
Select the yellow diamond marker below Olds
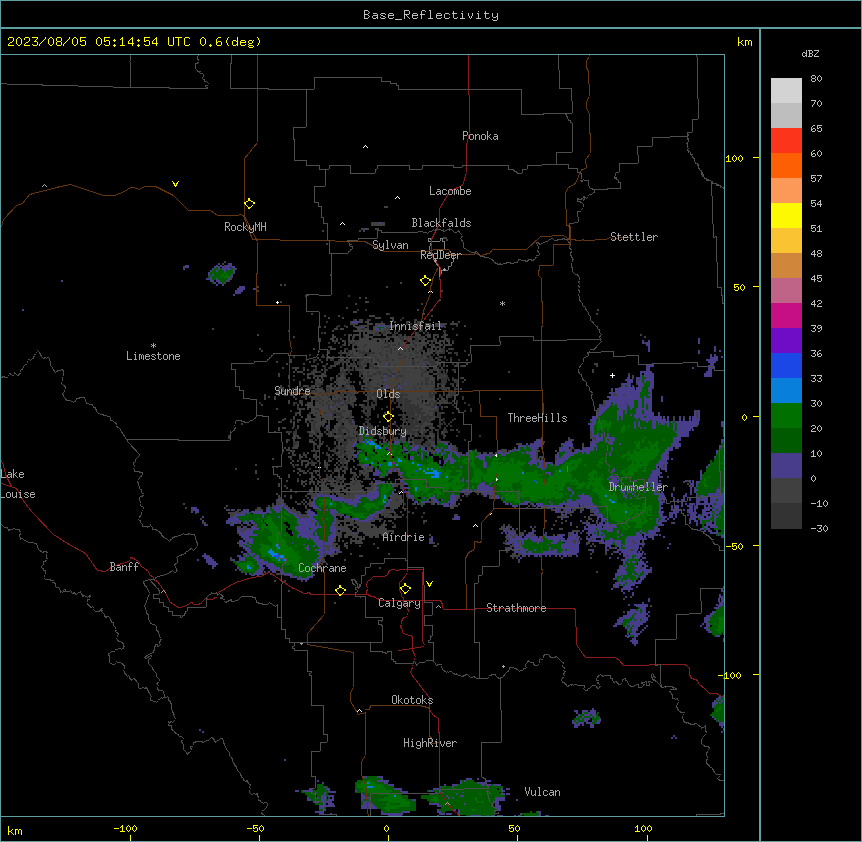click(x=389, y=417)
